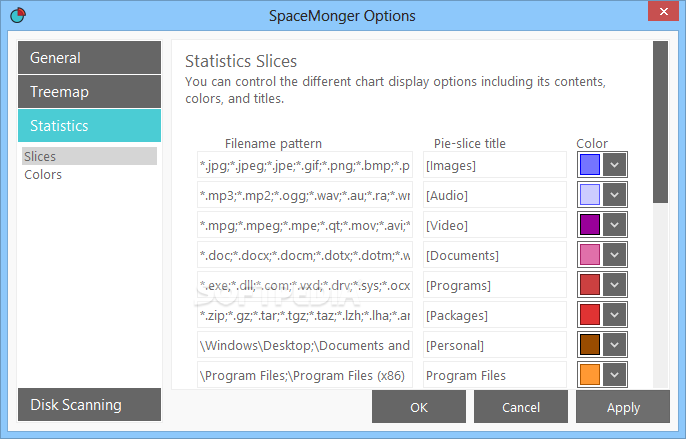
Task: Close the SpaceMonger Options window
Action: (x=663, y=11)
